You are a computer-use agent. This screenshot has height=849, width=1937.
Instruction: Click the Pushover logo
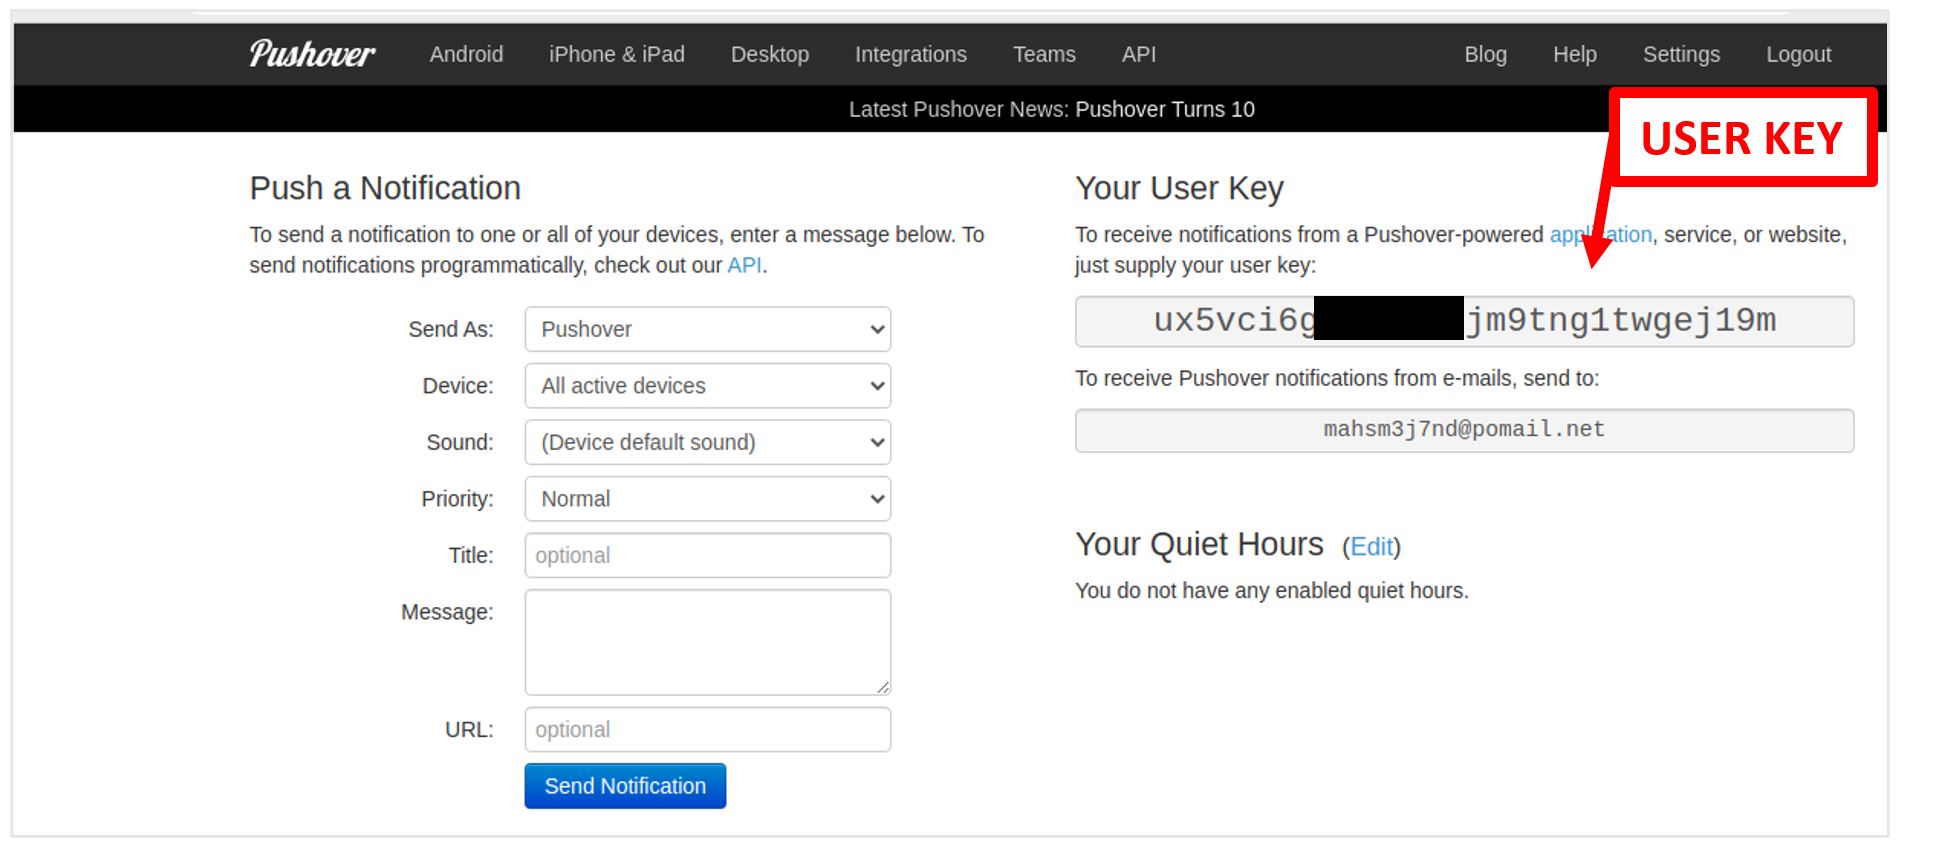pos(312,54)
